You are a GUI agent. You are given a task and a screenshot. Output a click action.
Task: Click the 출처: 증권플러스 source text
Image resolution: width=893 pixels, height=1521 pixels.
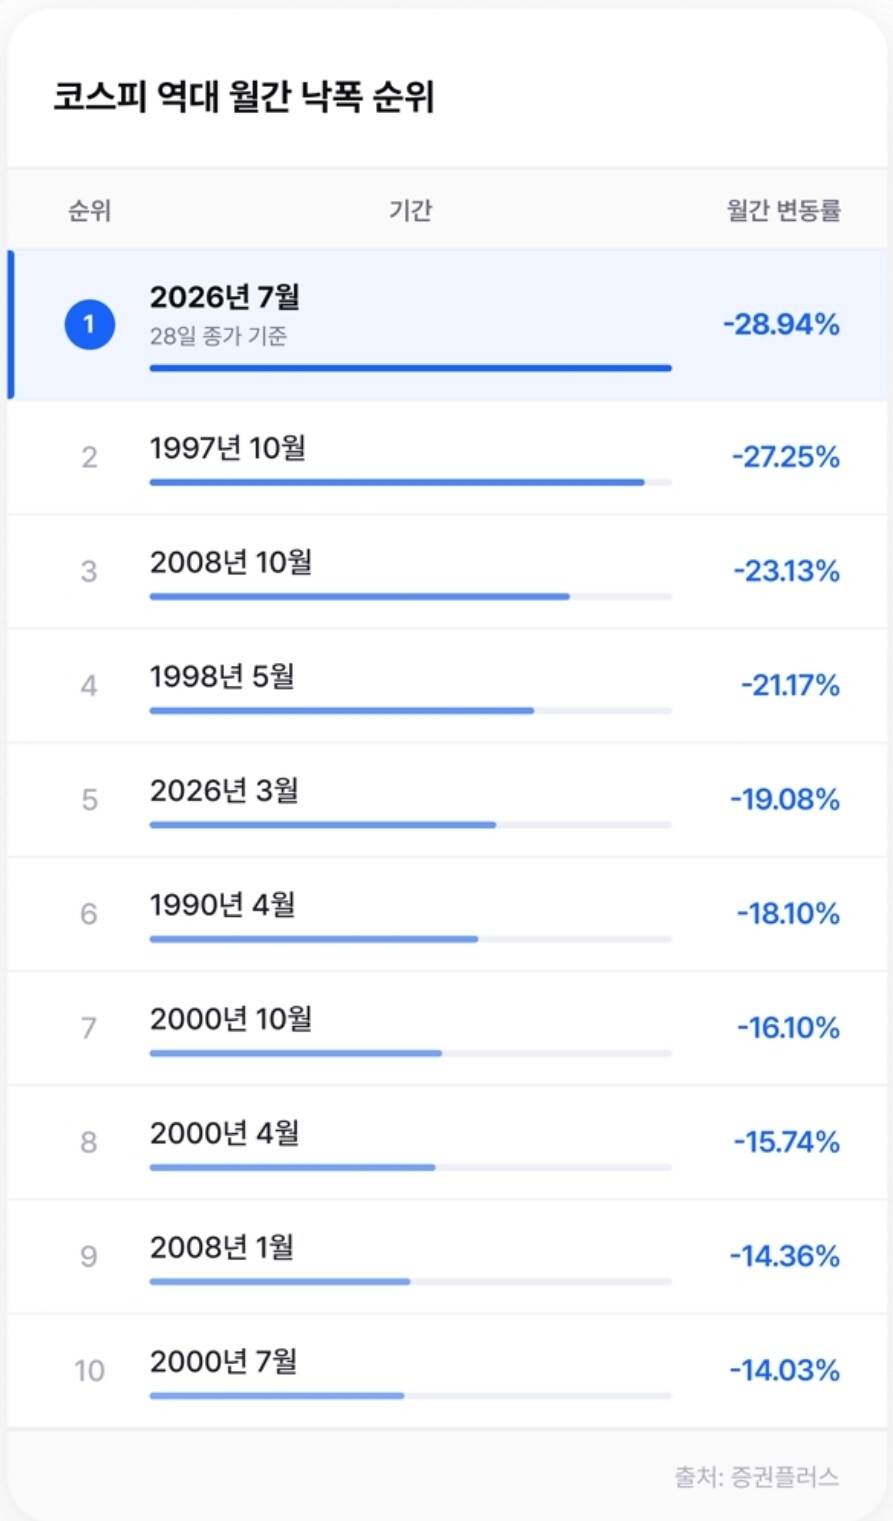pyautogui.click(x=757, y=1476)
